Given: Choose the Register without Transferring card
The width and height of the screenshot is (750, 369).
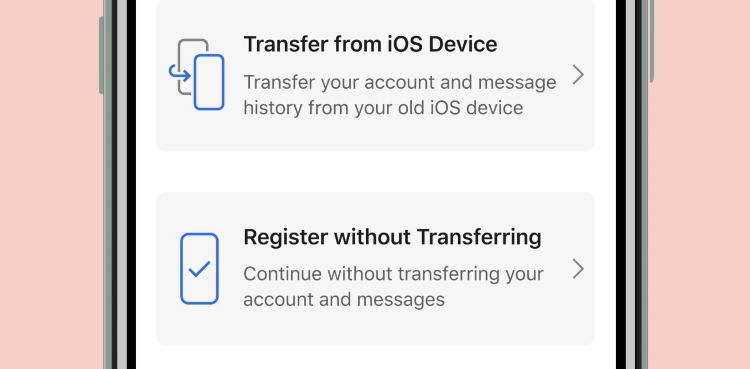Looking at the screenshot, I should (375, 268).
